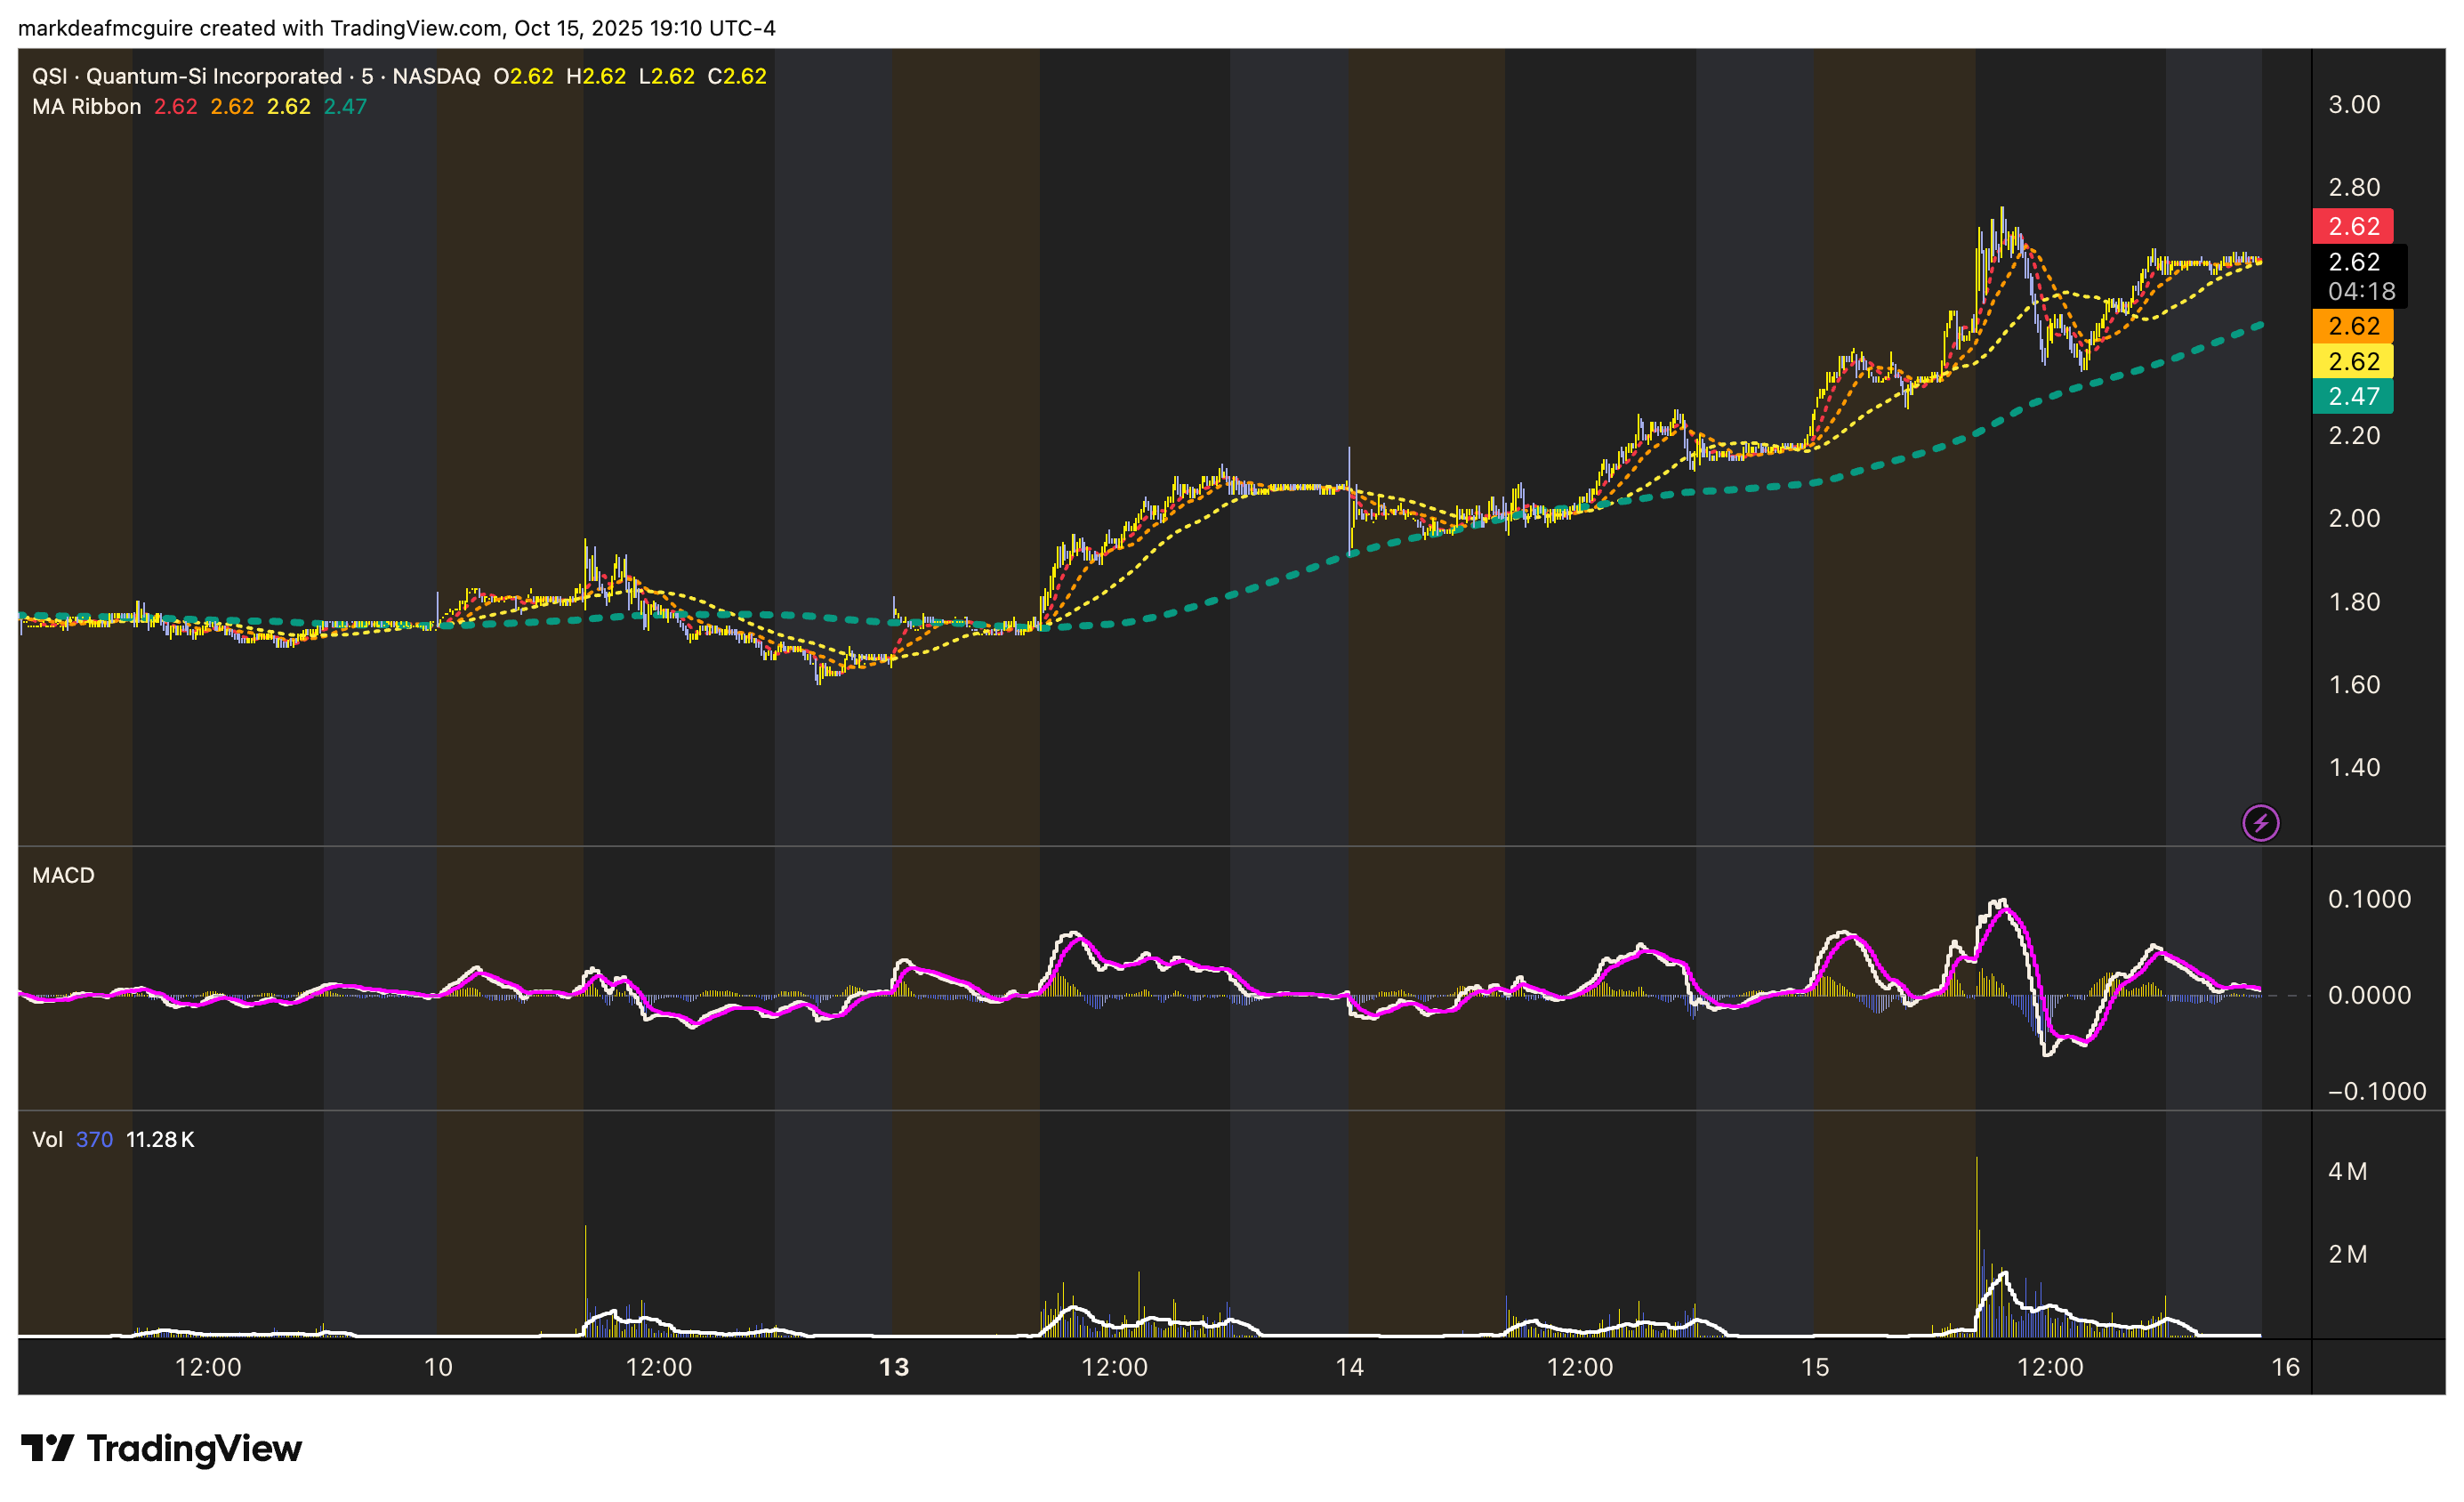Click the 0.0000 level on MACD scale
The width and height of the screenshot is (2464, 1502).
coord(2368,995)
